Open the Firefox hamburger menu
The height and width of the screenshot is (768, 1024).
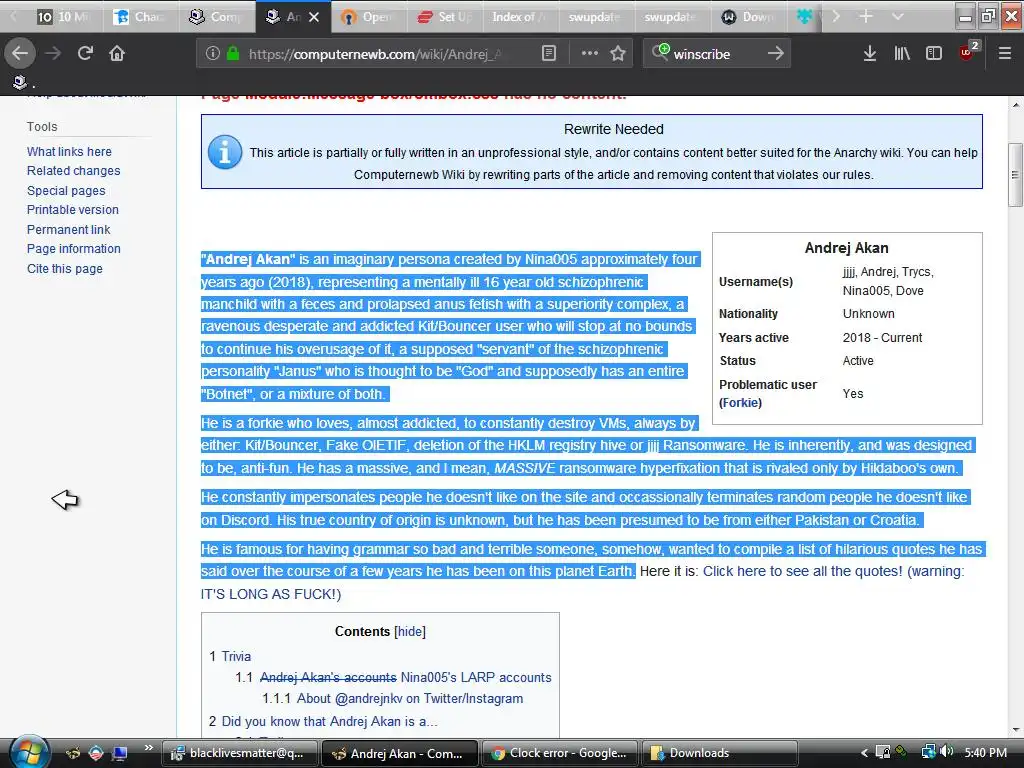coord(1004,53)
